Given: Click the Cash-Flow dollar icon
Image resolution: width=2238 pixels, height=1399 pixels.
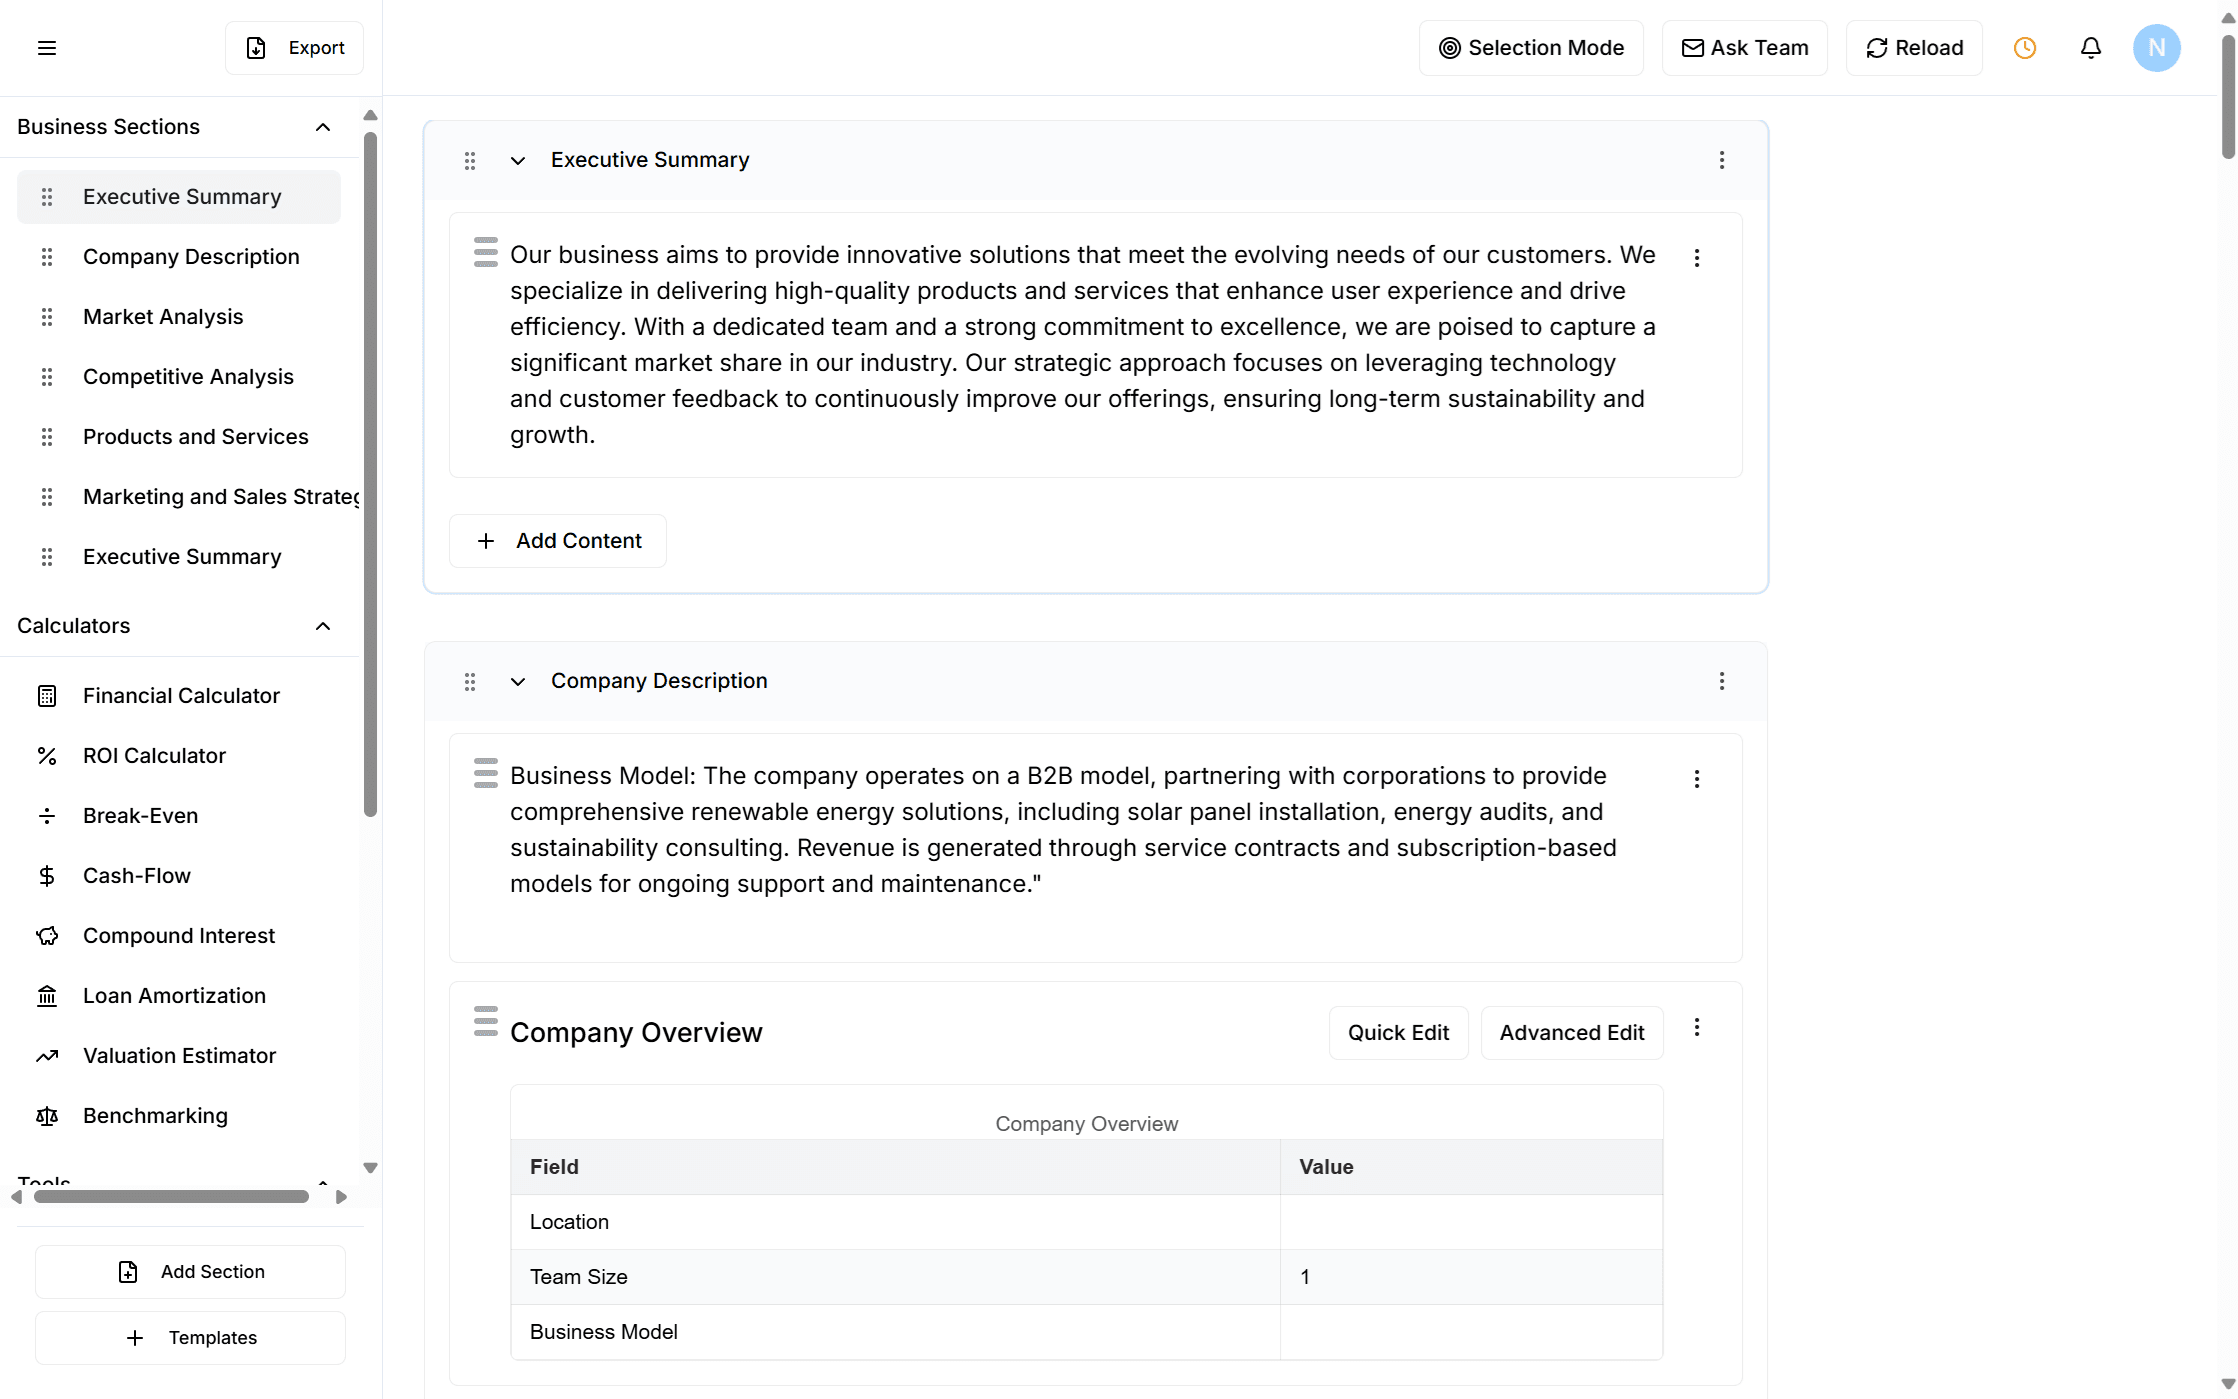Looking at the screenshot, I should click(x=47, y=875).
